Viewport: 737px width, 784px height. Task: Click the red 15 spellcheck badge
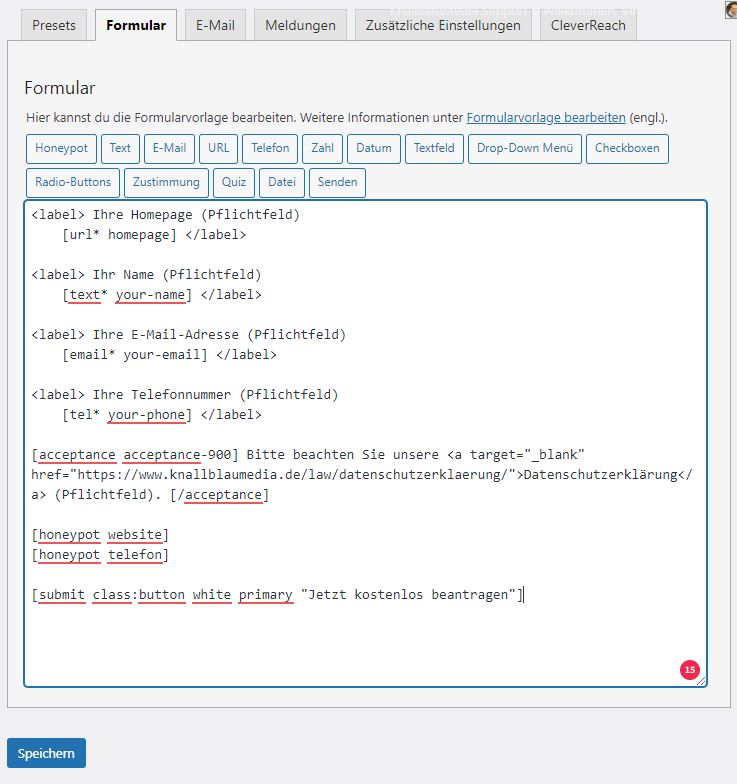(690, 670)
